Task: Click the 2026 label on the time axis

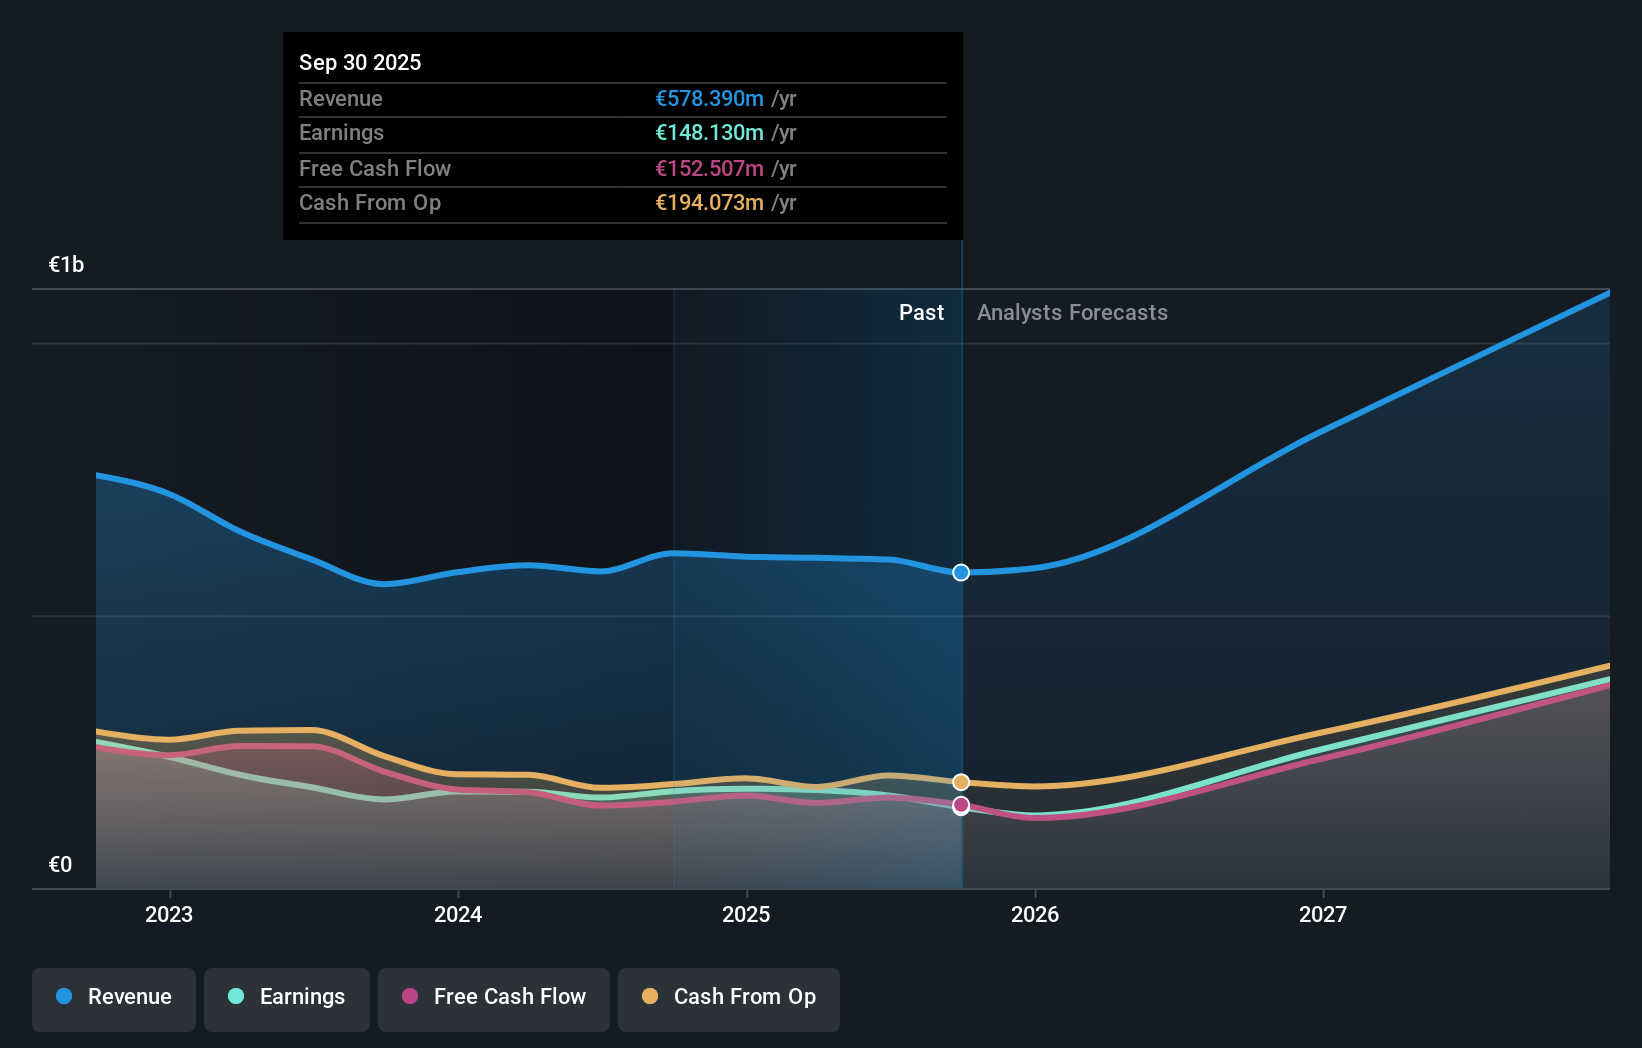Action: (x=1036, y=914)
